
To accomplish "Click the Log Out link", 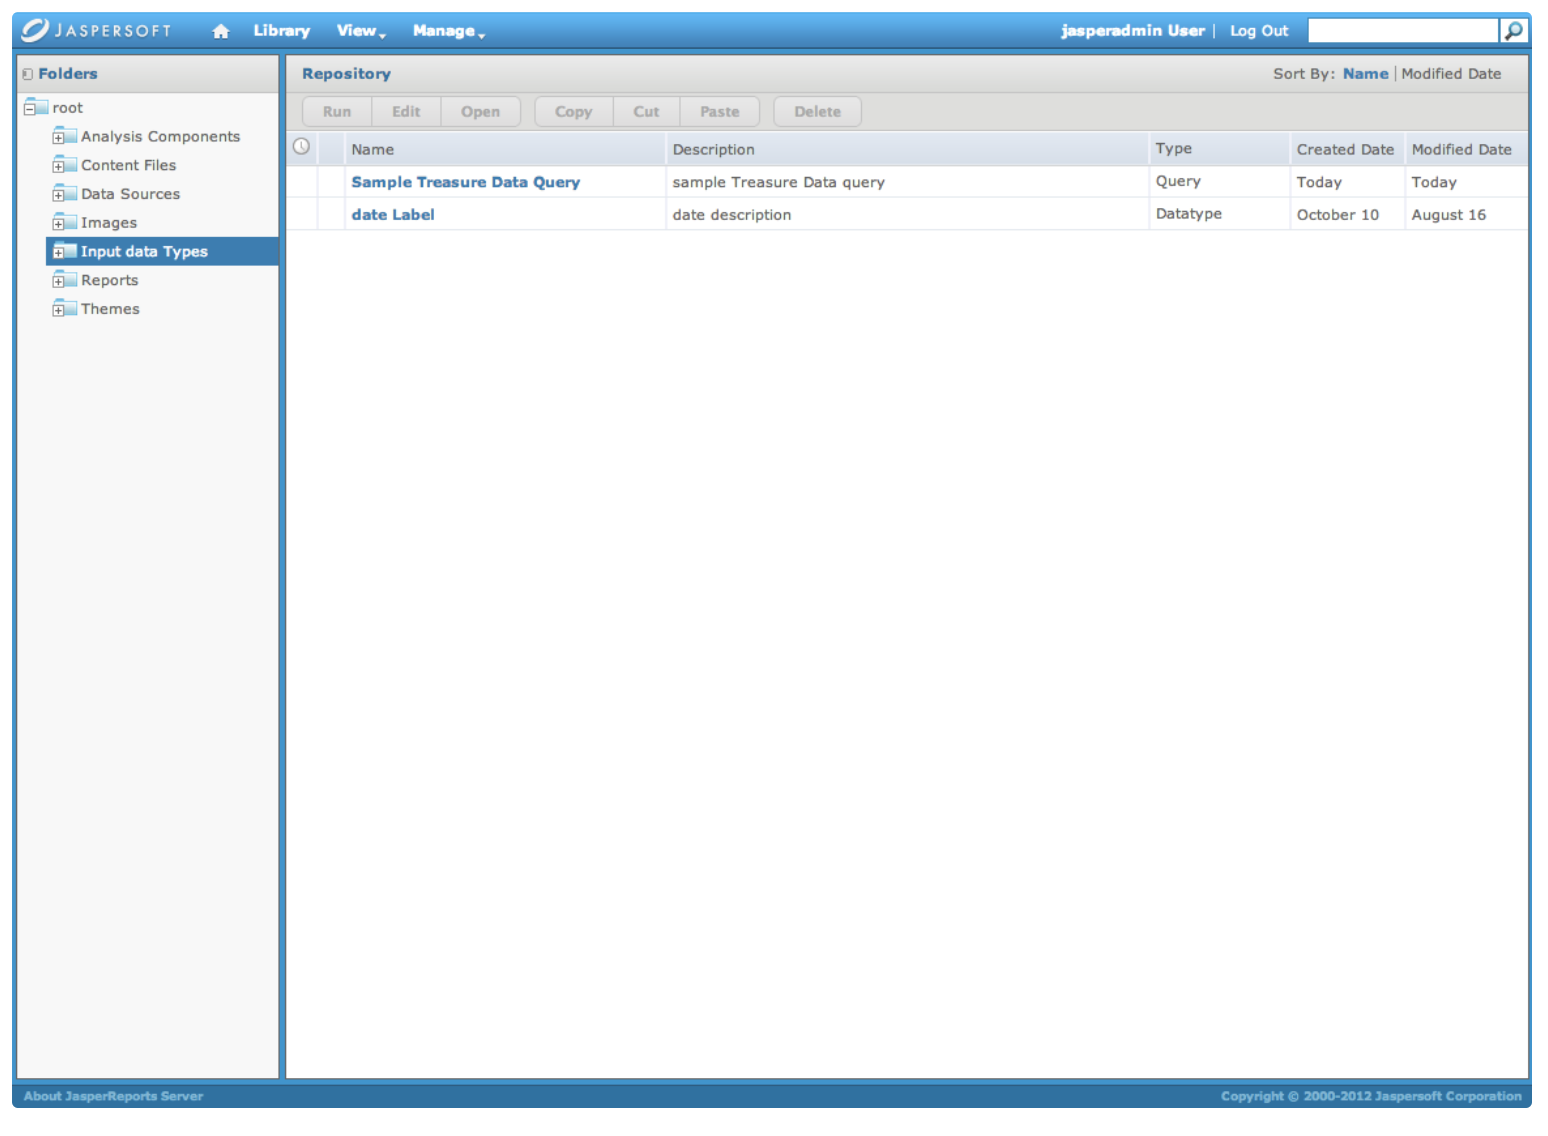I will pyautogui.click(x=1258, y=31).
